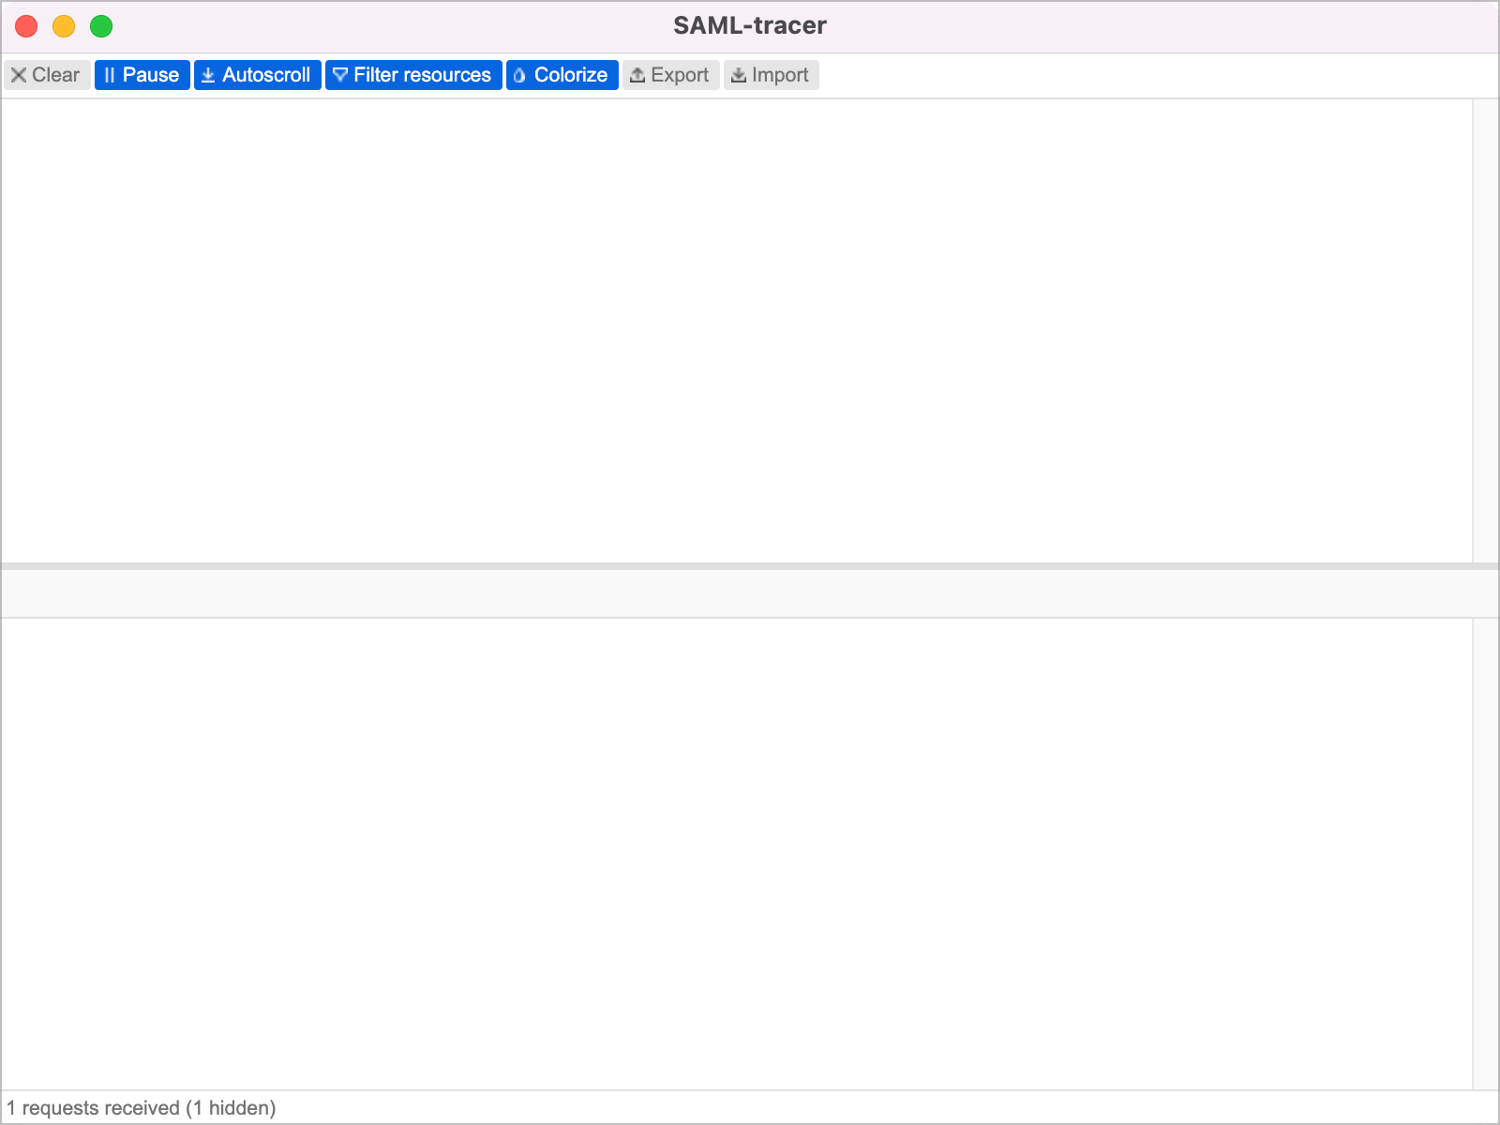Click the Import download-tray icon
Image resolution: width=1500 pixels, height=1125 pixels.
tap(738, 75)
